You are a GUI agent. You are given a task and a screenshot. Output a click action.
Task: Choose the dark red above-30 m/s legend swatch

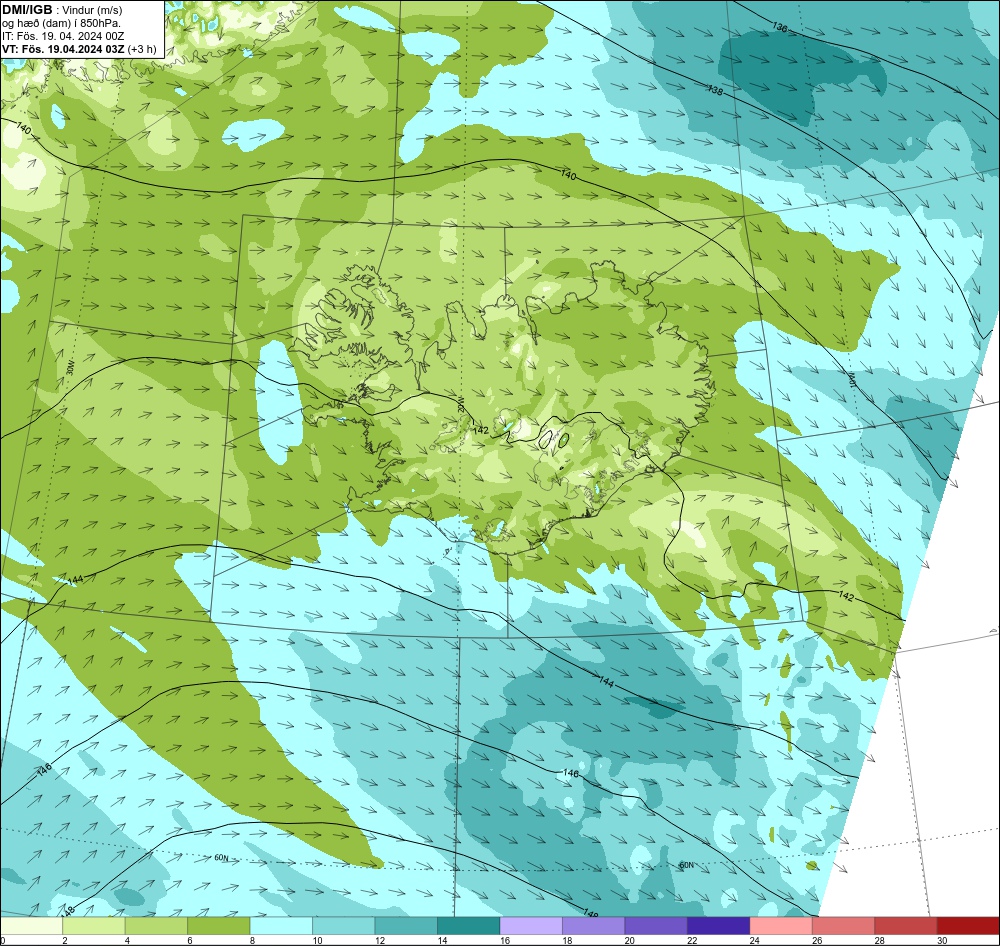(x=969, y=926)
